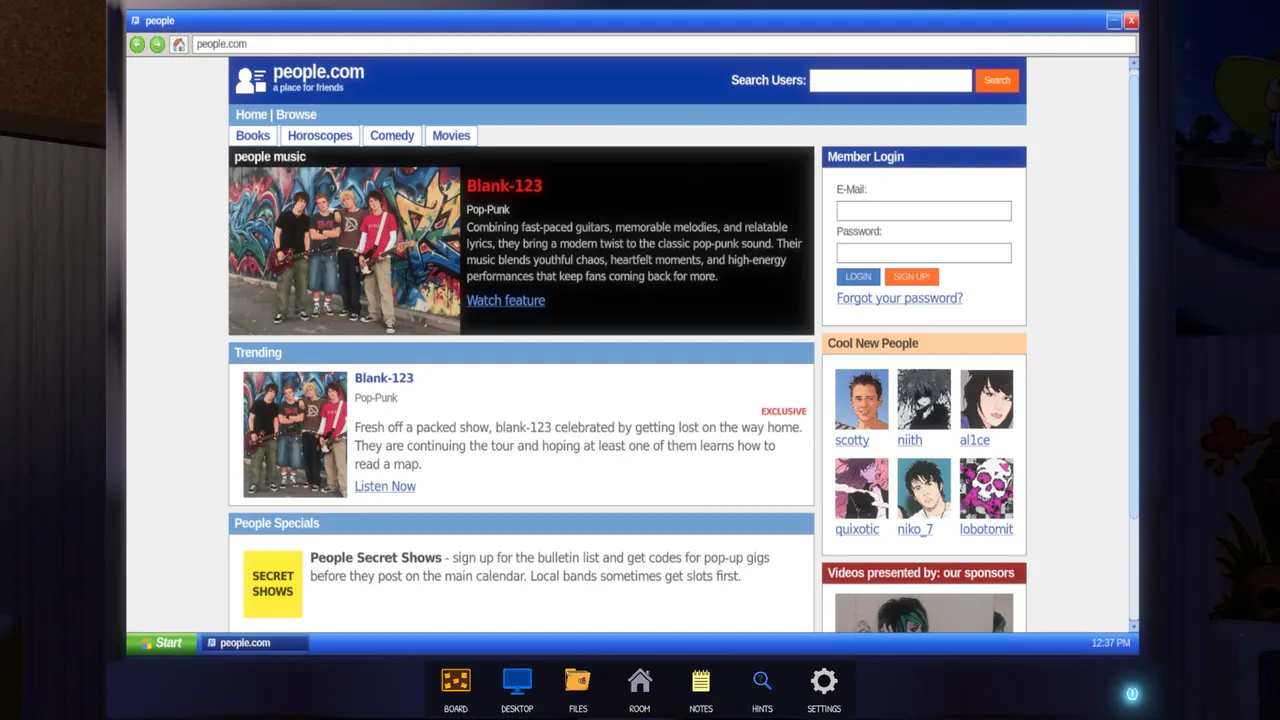Screen dimensions: 1280x720
Task: Open the DESKTOP monitor icon
Action: [x=517, y=681]
